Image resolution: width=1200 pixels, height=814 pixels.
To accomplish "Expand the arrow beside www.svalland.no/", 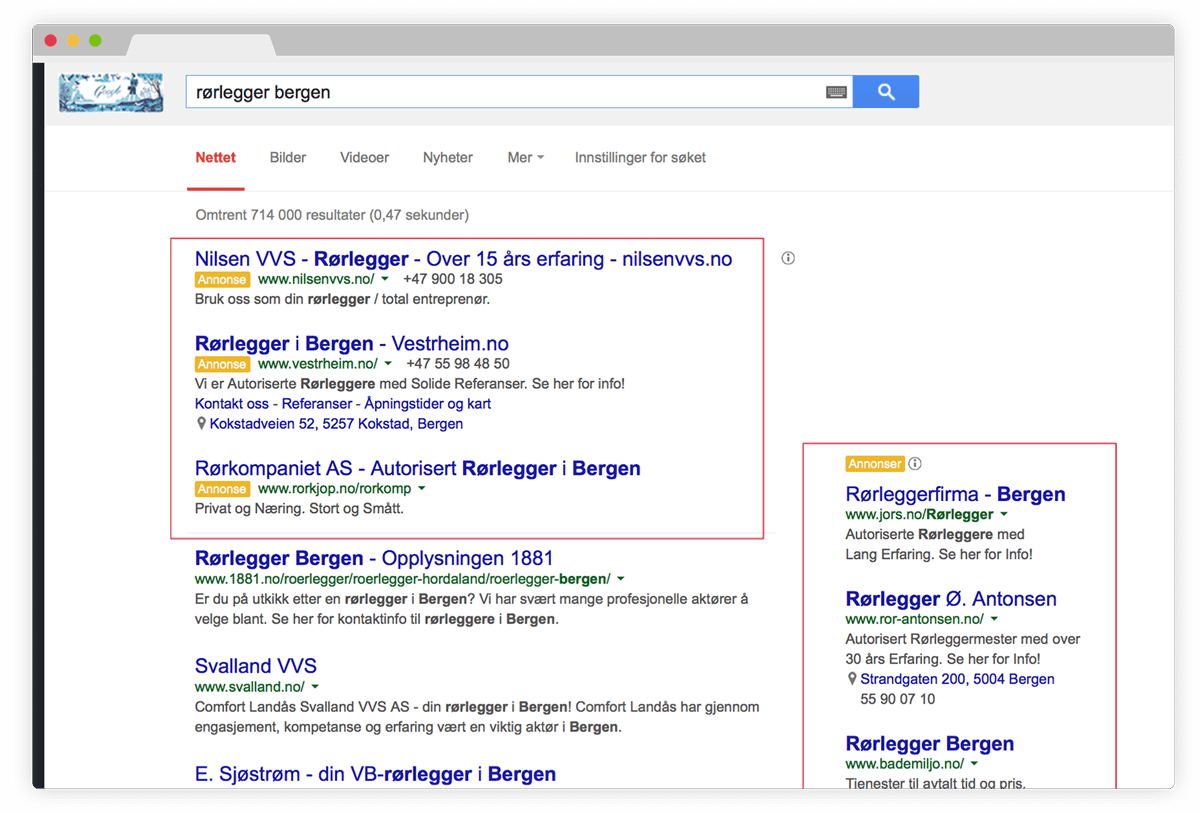I will click(x=315, y=687).
